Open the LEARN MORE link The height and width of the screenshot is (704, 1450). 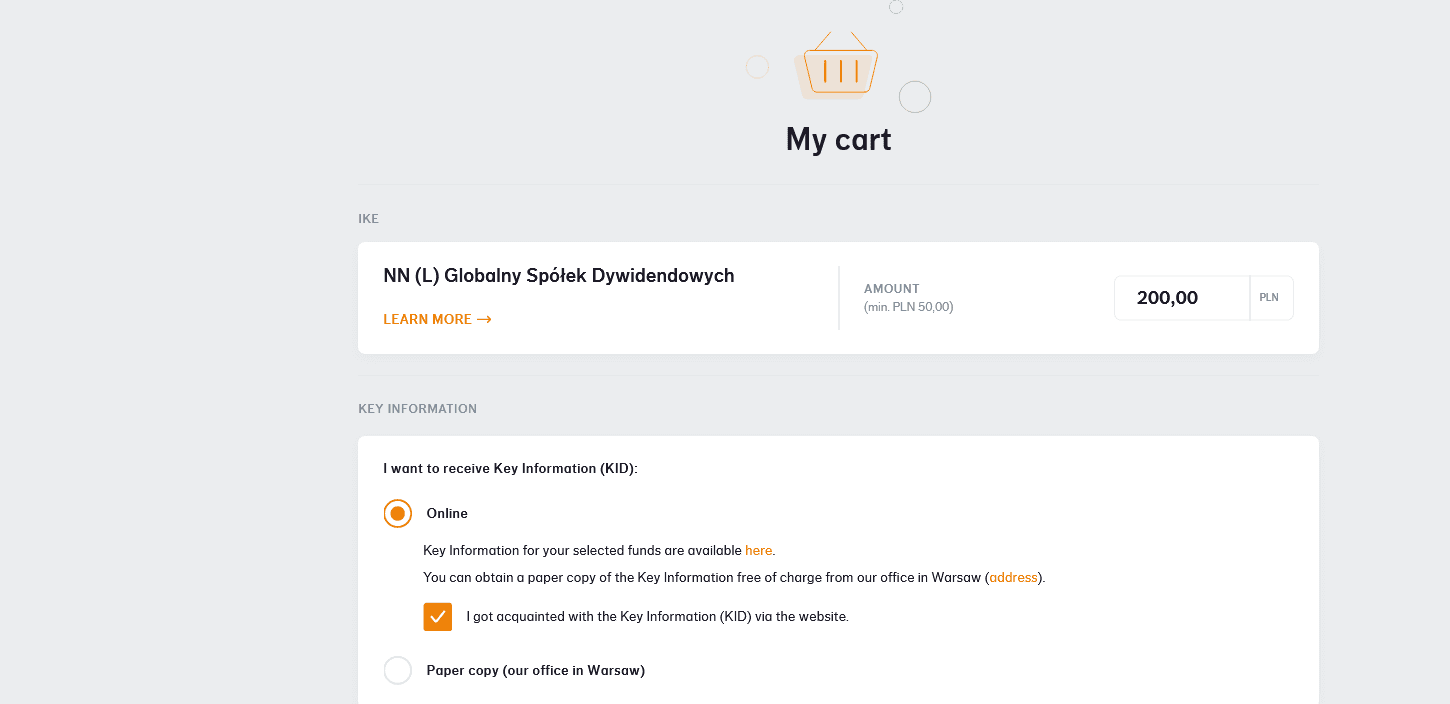428,320
